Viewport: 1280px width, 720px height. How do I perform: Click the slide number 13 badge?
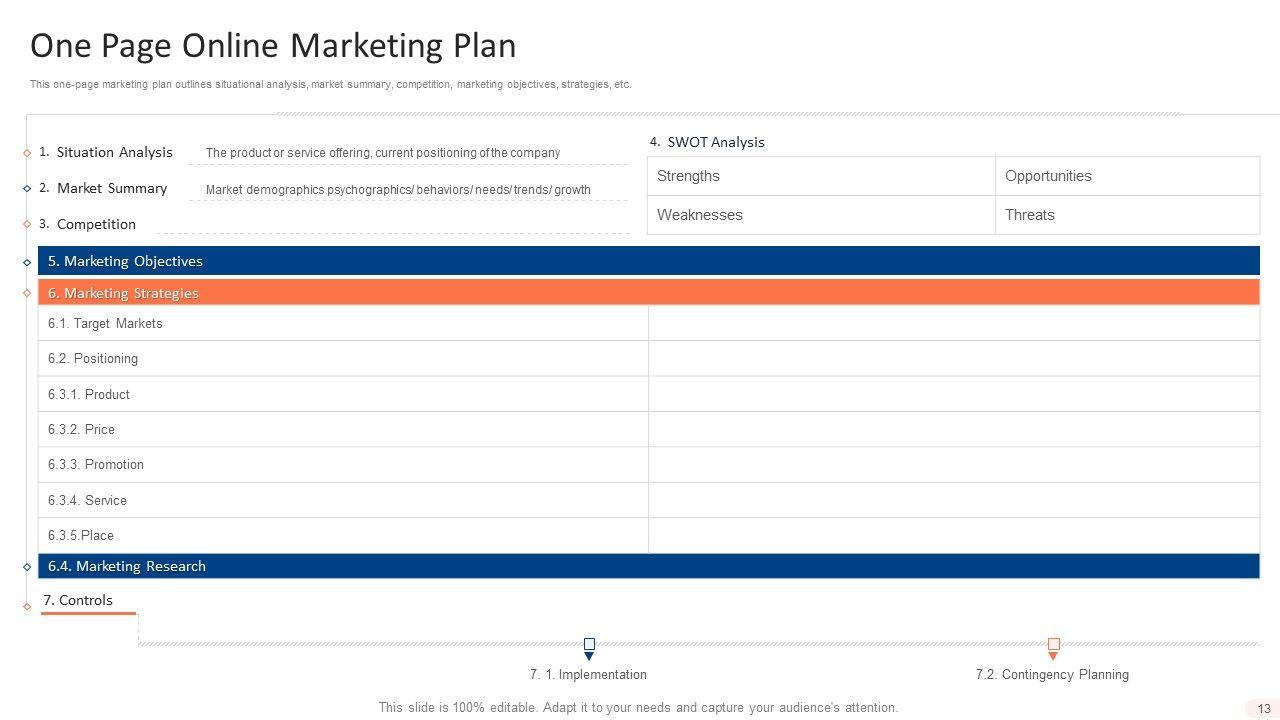[1263, 709]
